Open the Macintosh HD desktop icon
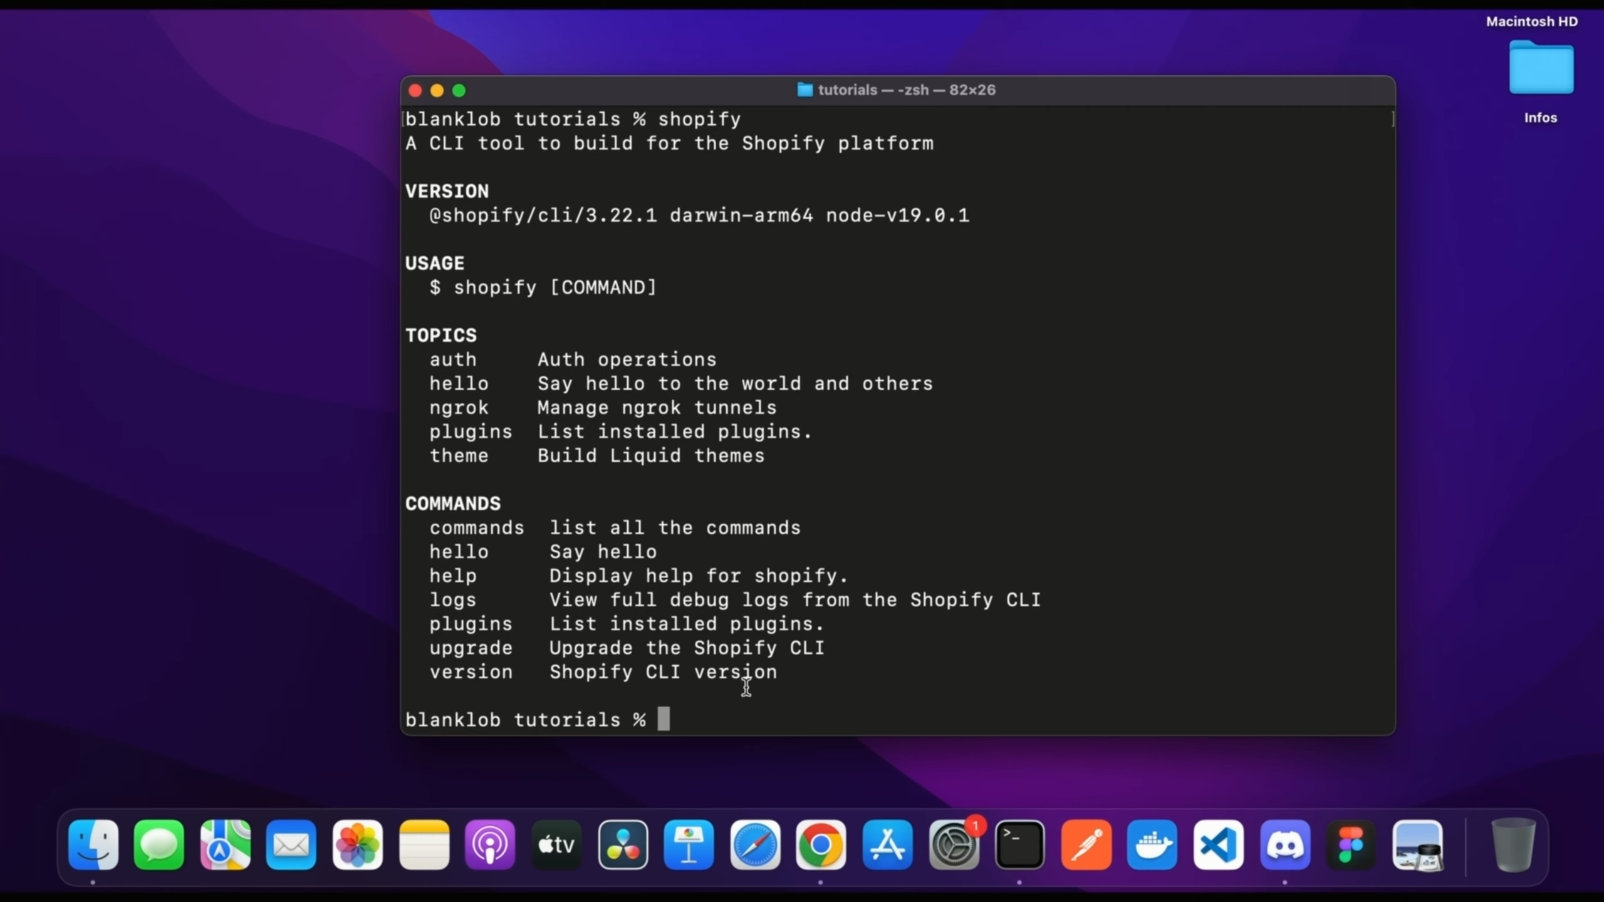This screenshot has width=1604, height=902. tap(1532, 20)
